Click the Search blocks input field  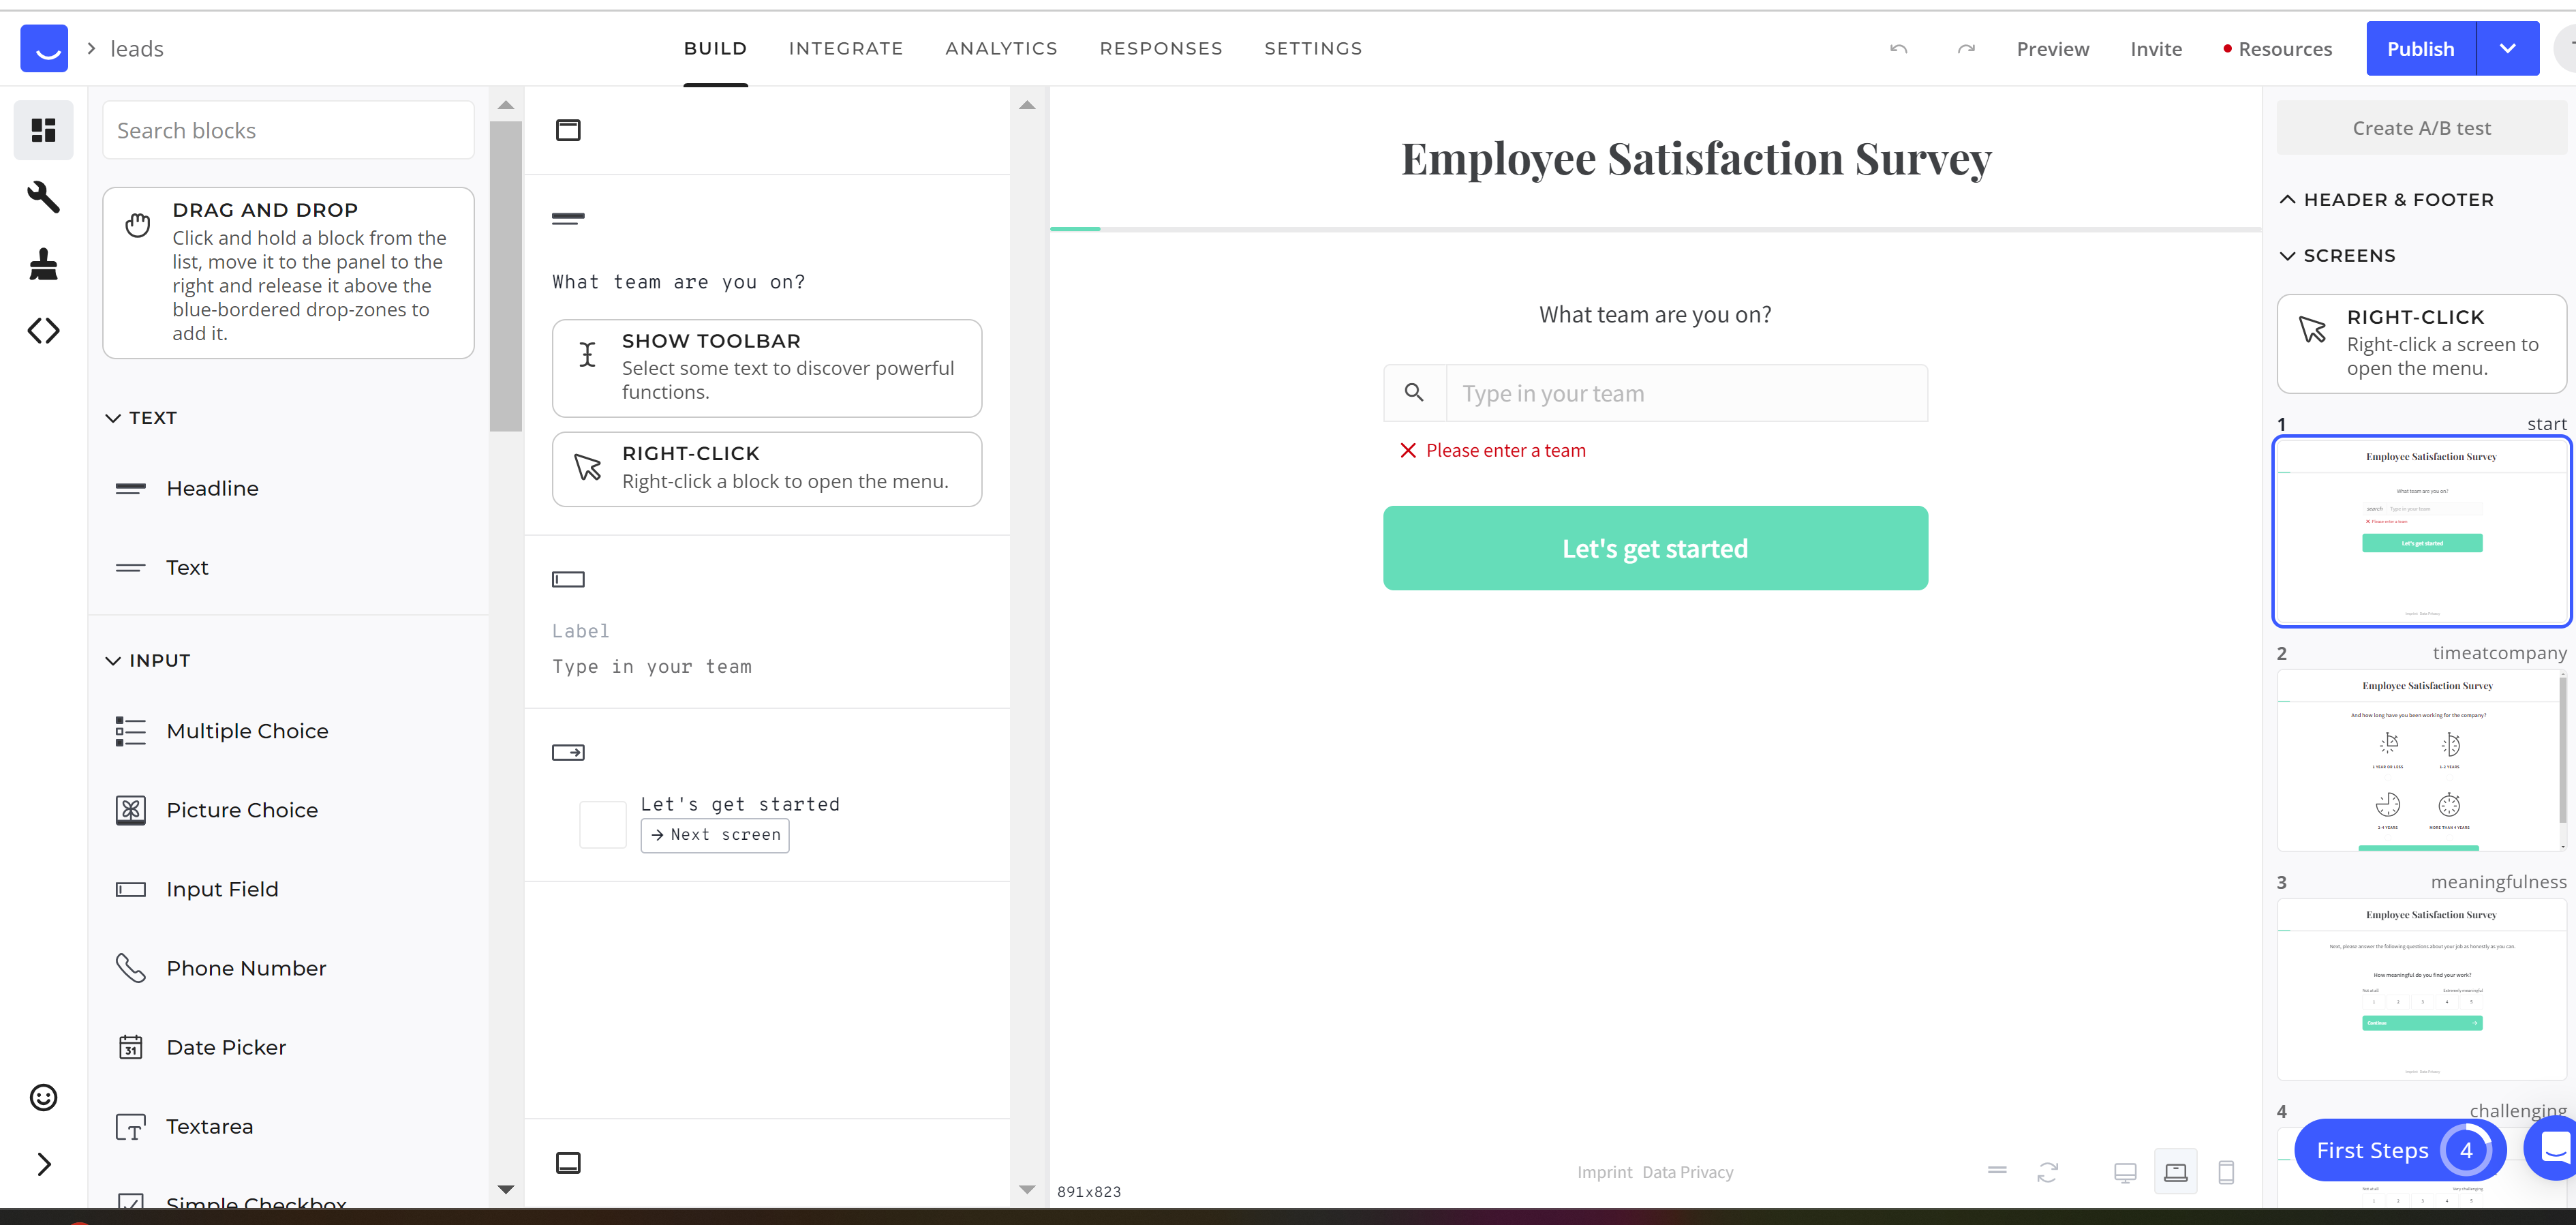point(288,131)
